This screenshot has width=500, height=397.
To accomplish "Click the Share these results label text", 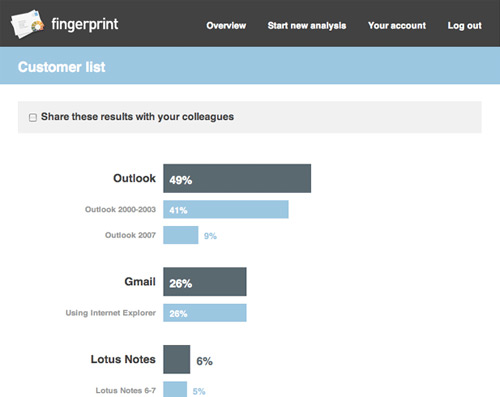I will tap(137, 117).
